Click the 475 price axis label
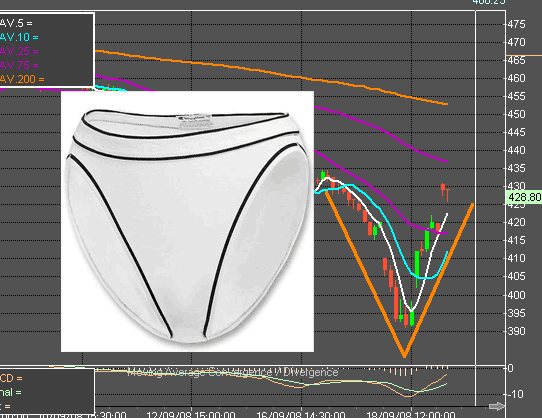This screenshot has width=542, height=418. [x=516, y=24]
